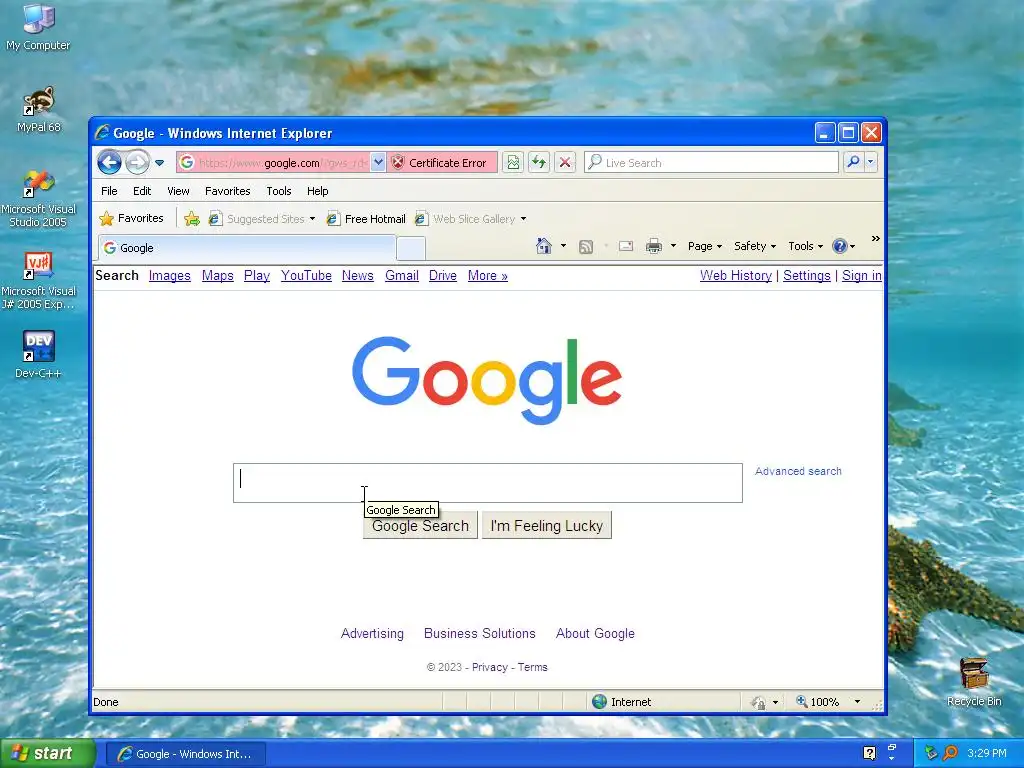Click the Certificate Error security badge
The image size is (1024, 768).
point(441,163)
